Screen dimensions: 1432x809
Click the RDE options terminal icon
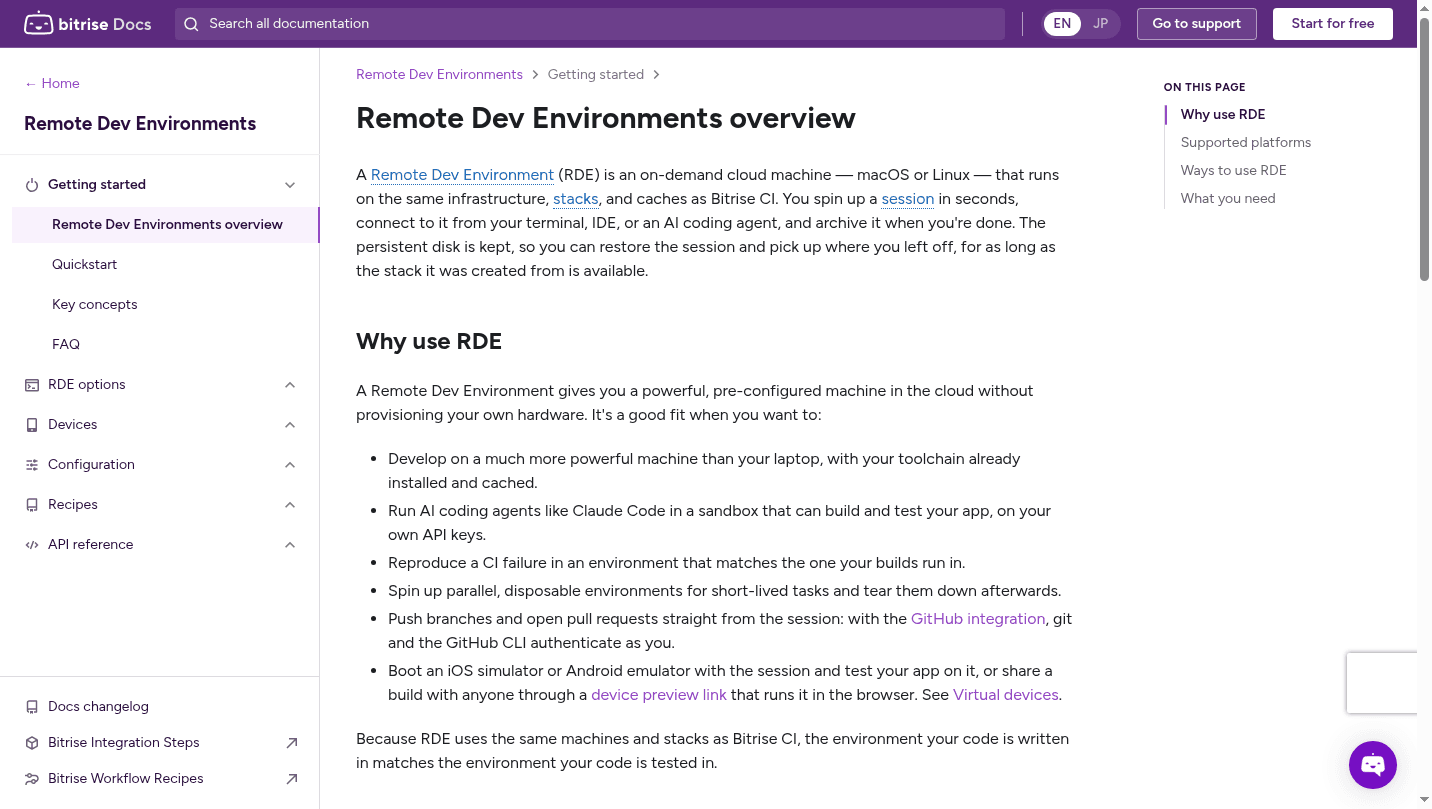pyautogui.click(x=32, y=385)
